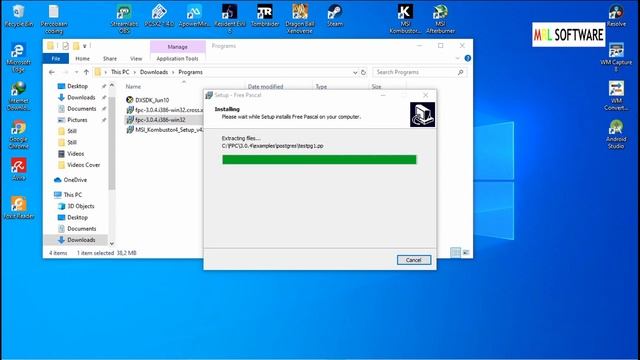Viewport: 640px width, 360px height.
Task: Click the Explorer help question mark icon
Action: (x=468, y=58)
